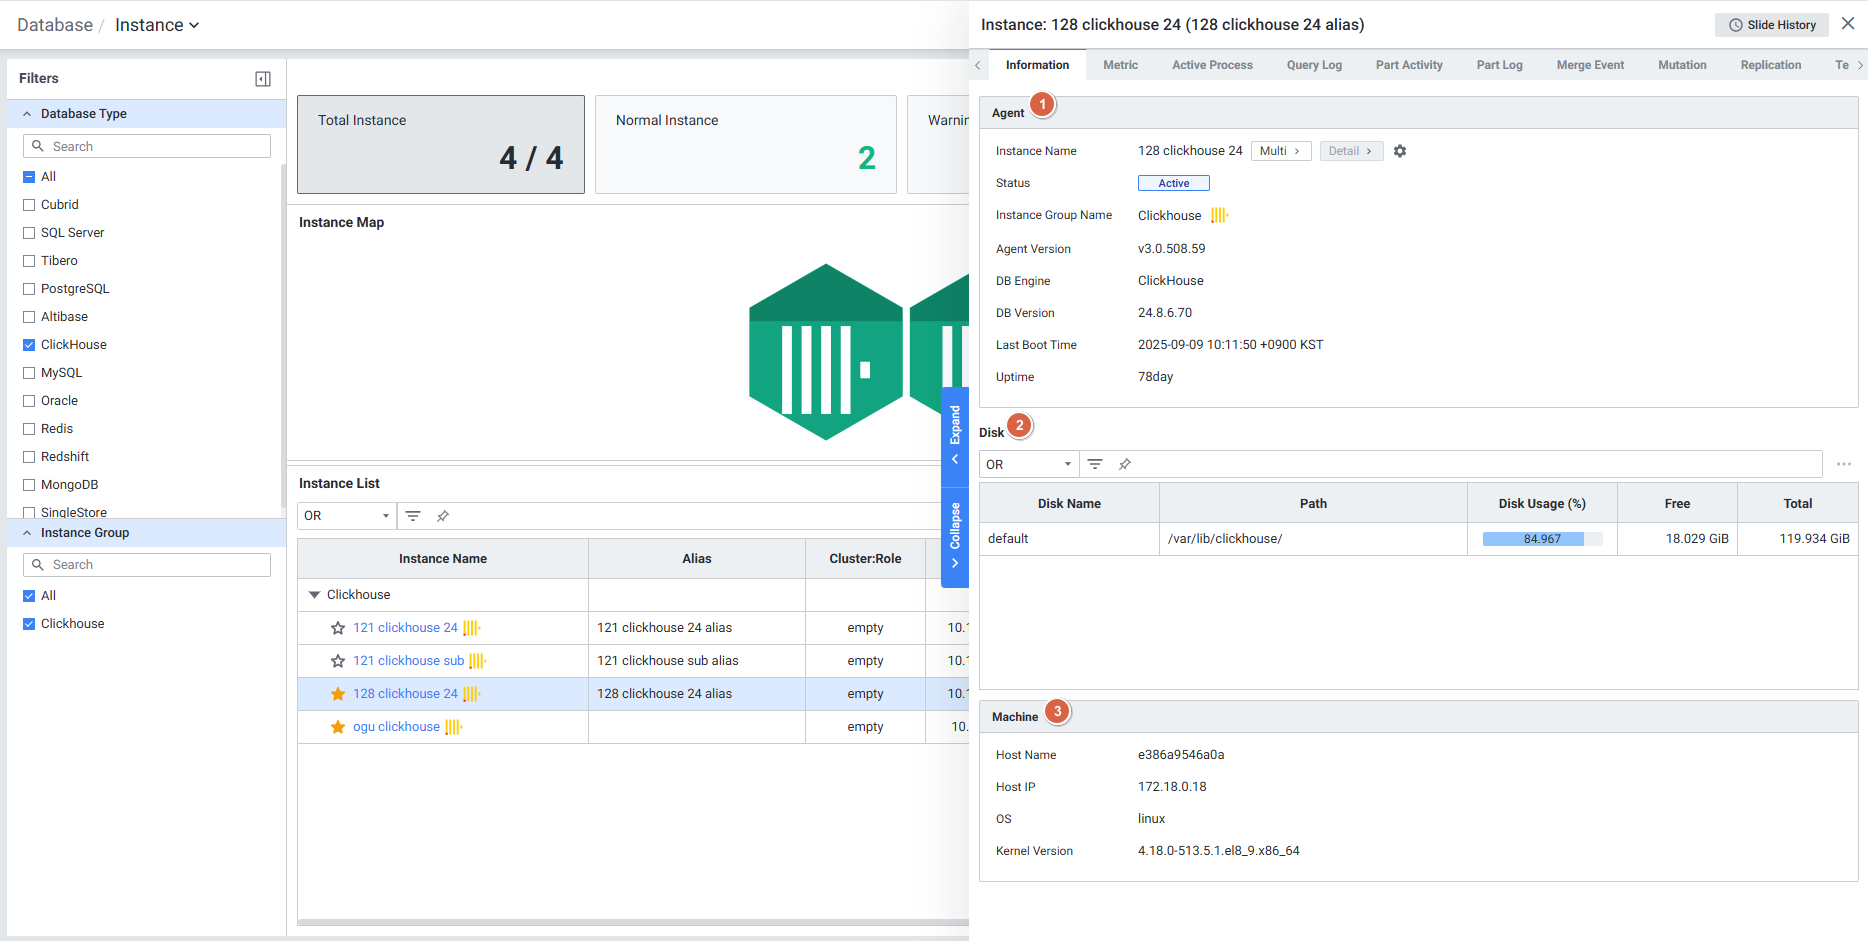Click the Slide History button
1868x941 pixels.
coord(1771,25)
